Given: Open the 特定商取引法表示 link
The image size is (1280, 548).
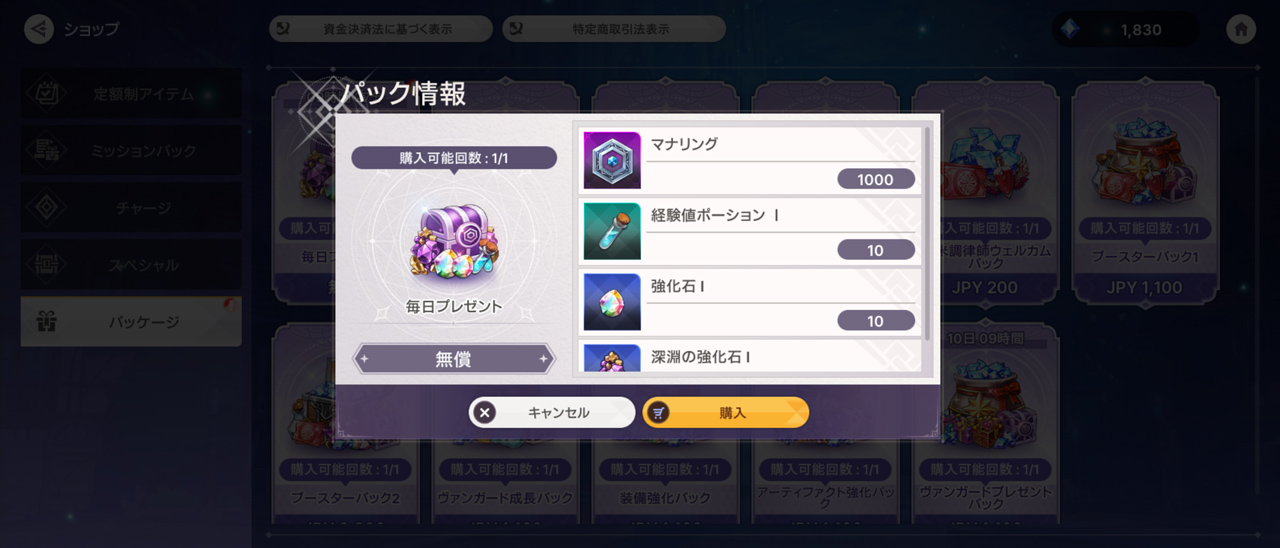Looking at the screenshot, I should tap(614, 29).
